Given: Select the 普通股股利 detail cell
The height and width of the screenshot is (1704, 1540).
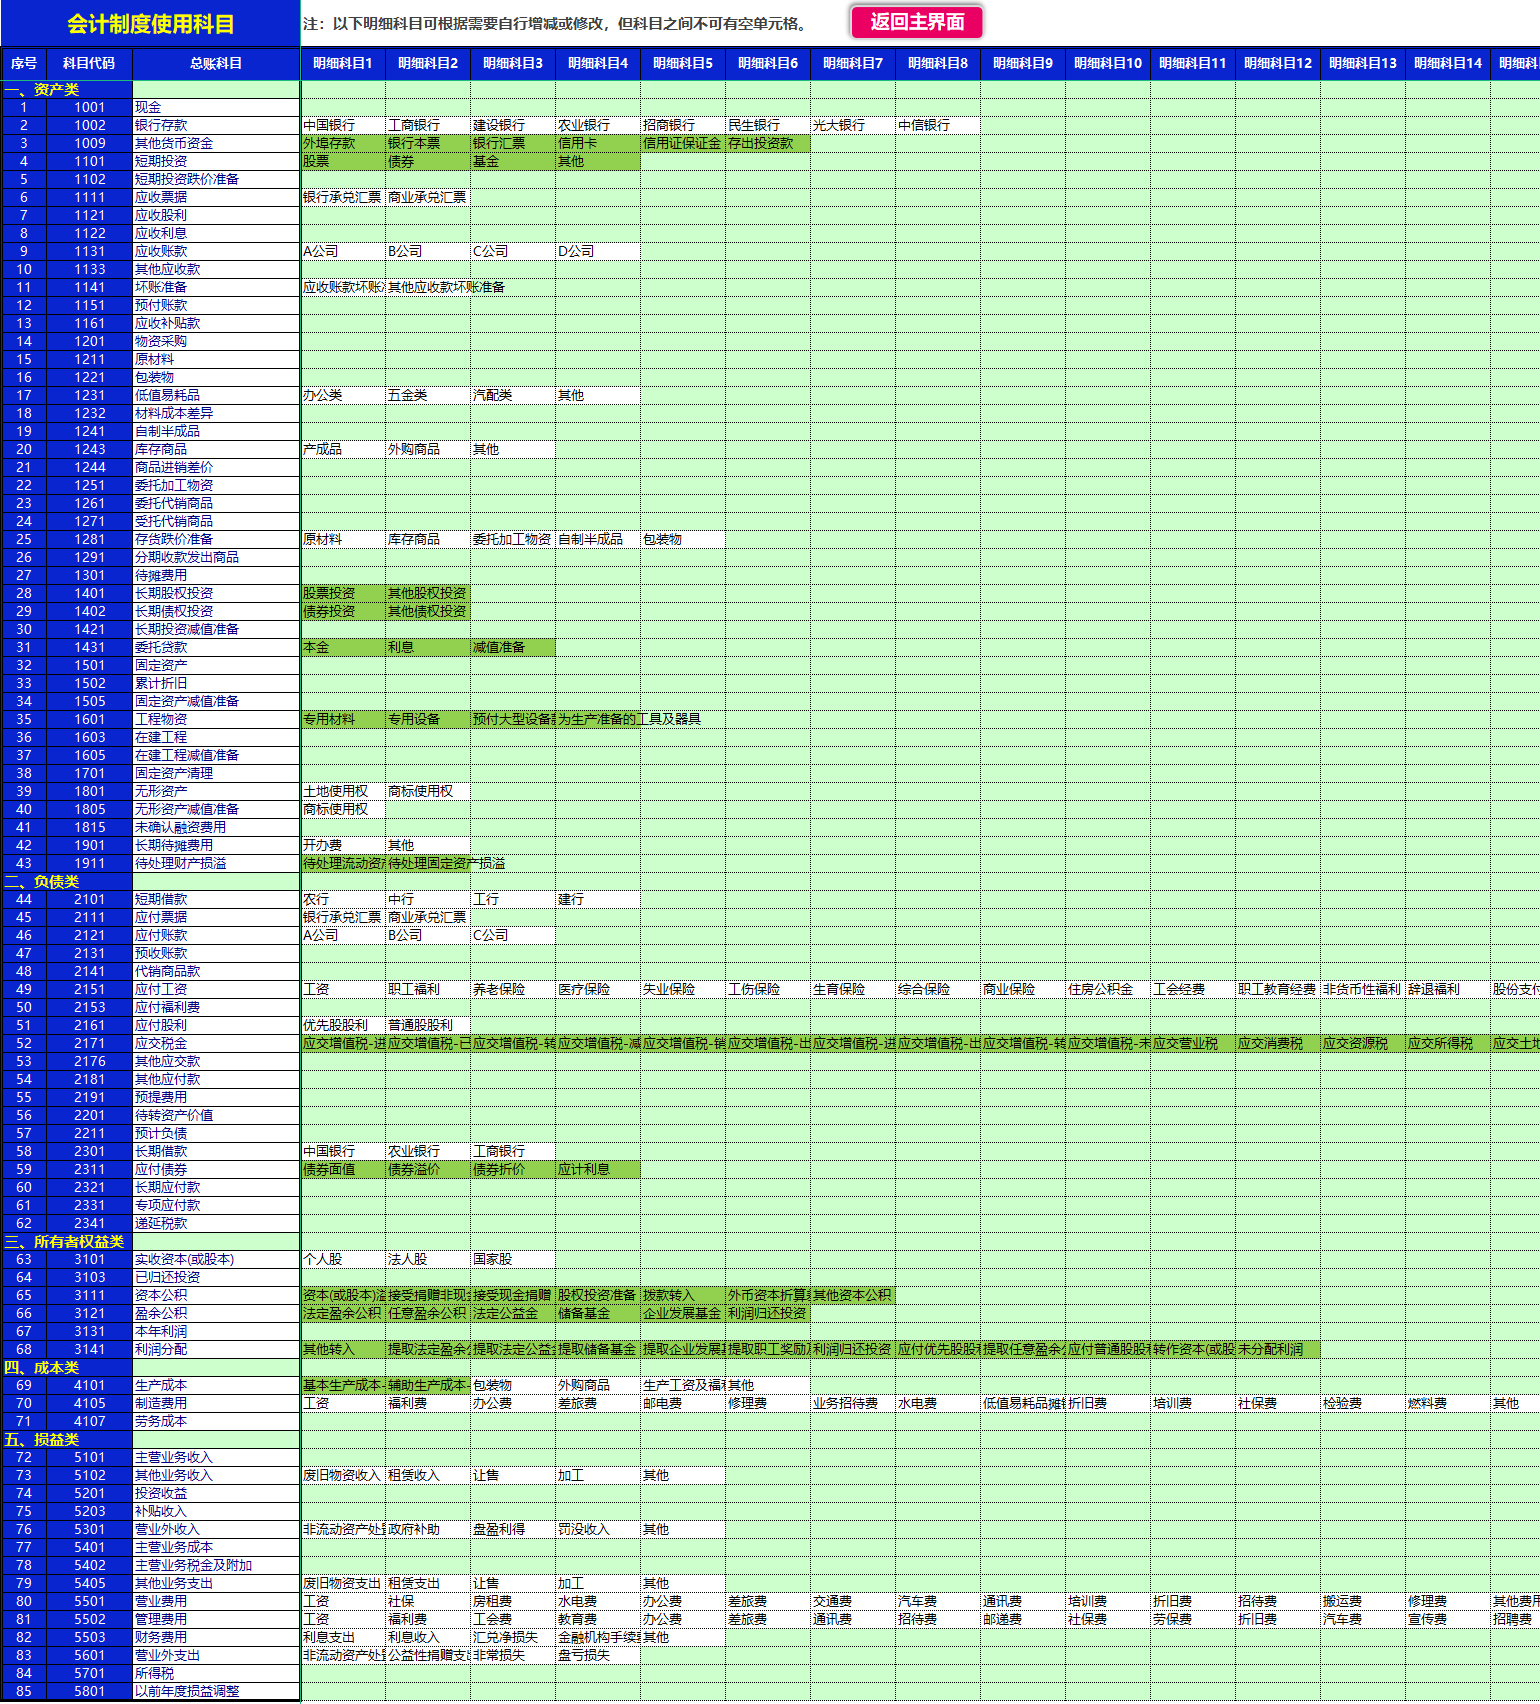Looking at the screenshot, I should click(428, 1025).
